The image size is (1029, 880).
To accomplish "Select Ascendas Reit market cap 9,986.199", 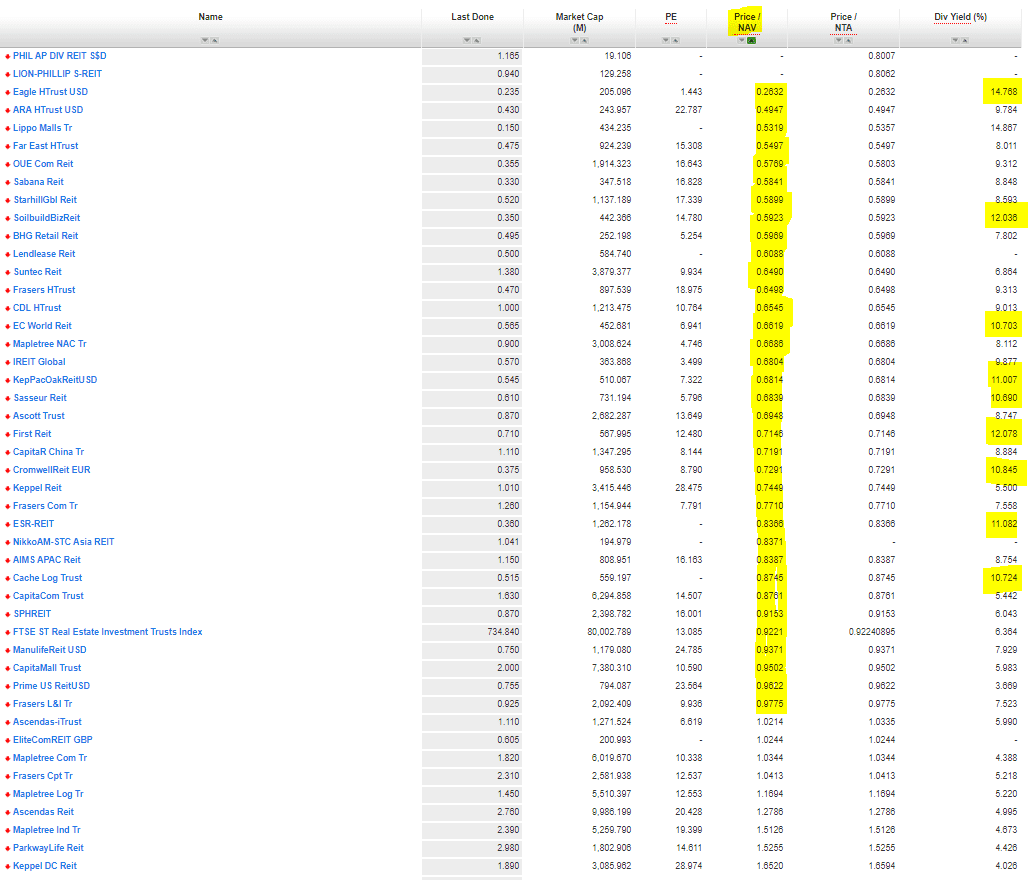I will tap(612, 812).
